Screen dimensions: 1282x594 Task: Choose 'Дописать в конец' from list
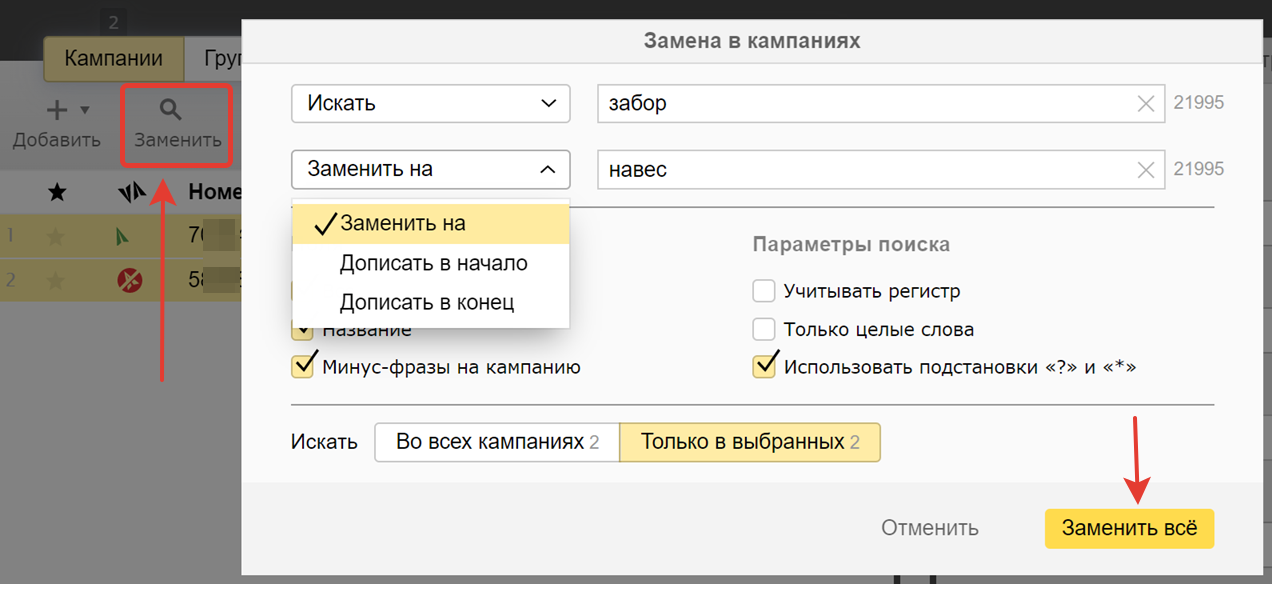point(426,302)
